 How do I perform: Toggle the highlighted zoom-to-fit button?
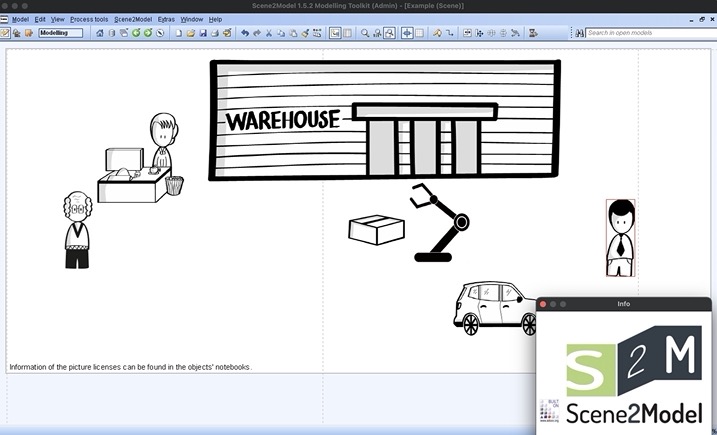(389, 33)
